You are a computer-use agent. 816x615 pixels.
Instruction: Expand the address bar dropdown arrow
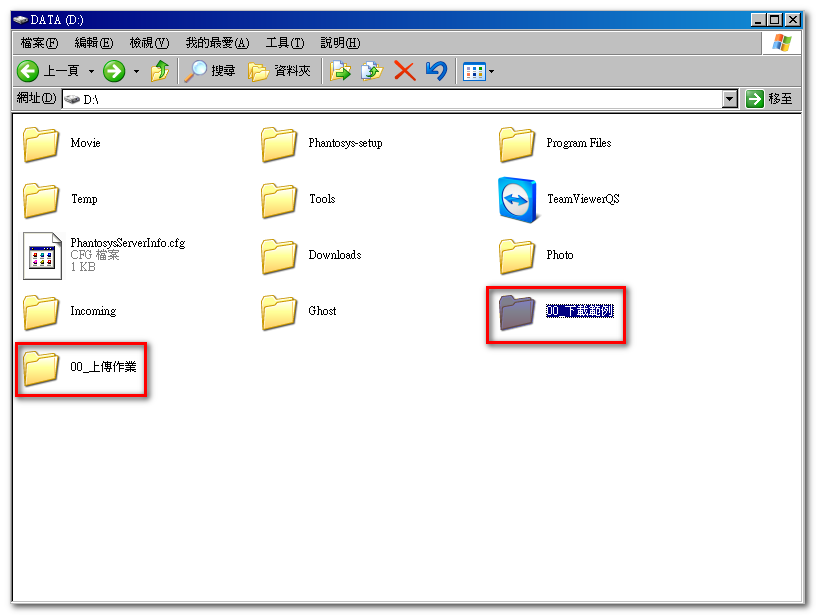coord(729,99)
